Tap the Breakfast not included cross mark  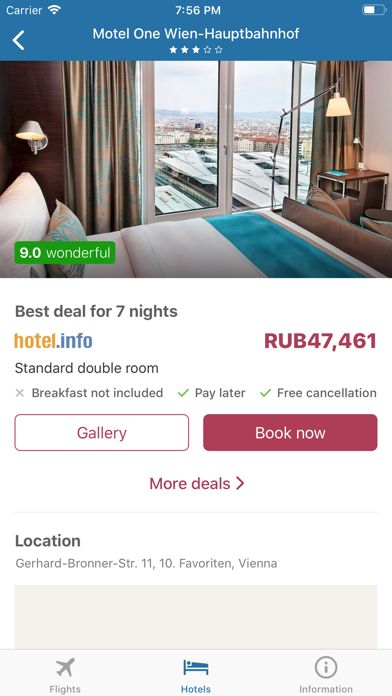point(20,393)
